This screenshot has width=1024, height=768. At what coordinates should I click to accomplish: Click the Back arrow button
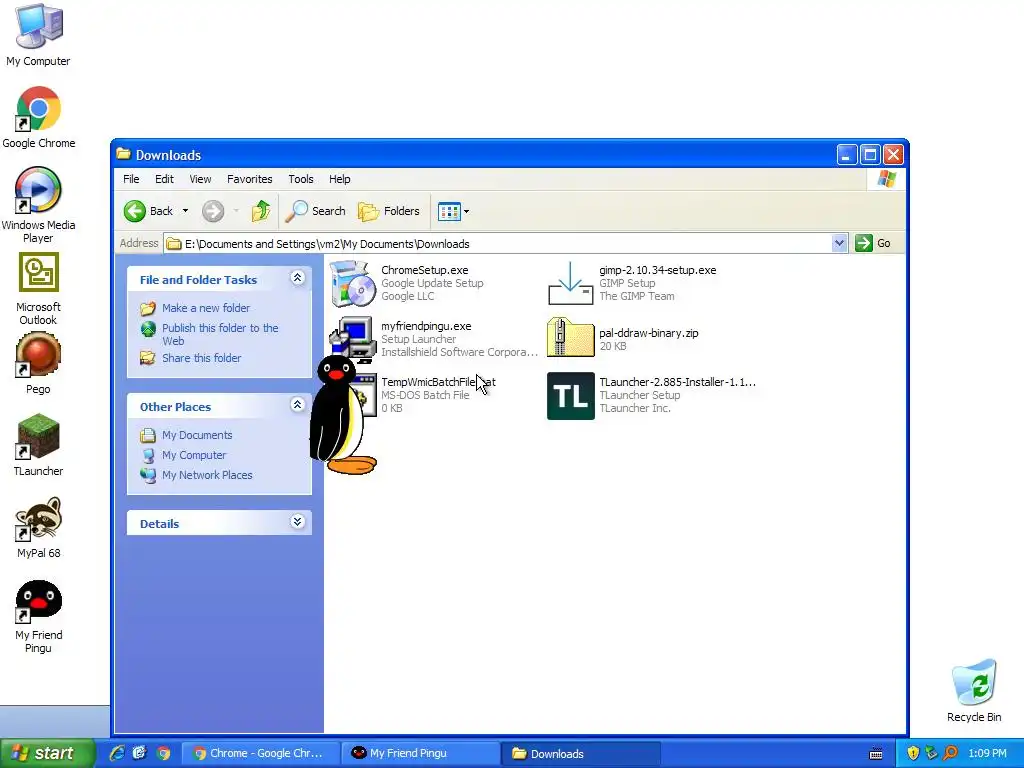149,211
